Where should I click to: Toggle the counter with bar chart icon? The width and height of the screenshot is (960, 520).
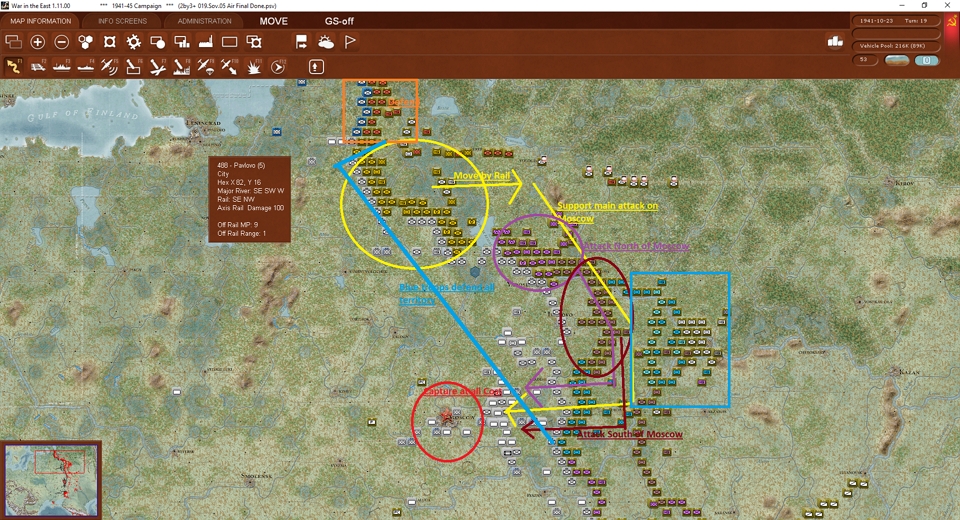pos(182,42)
